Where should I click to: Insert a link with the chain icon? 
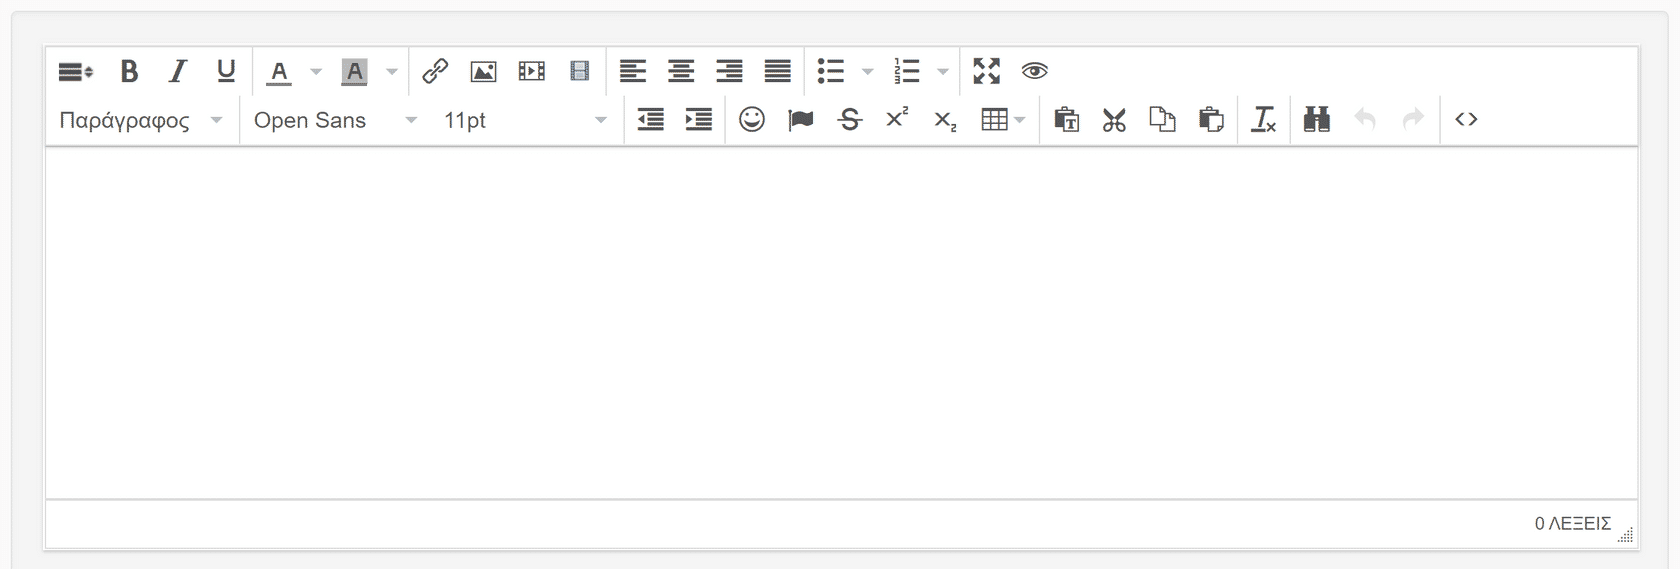(435, 71)
